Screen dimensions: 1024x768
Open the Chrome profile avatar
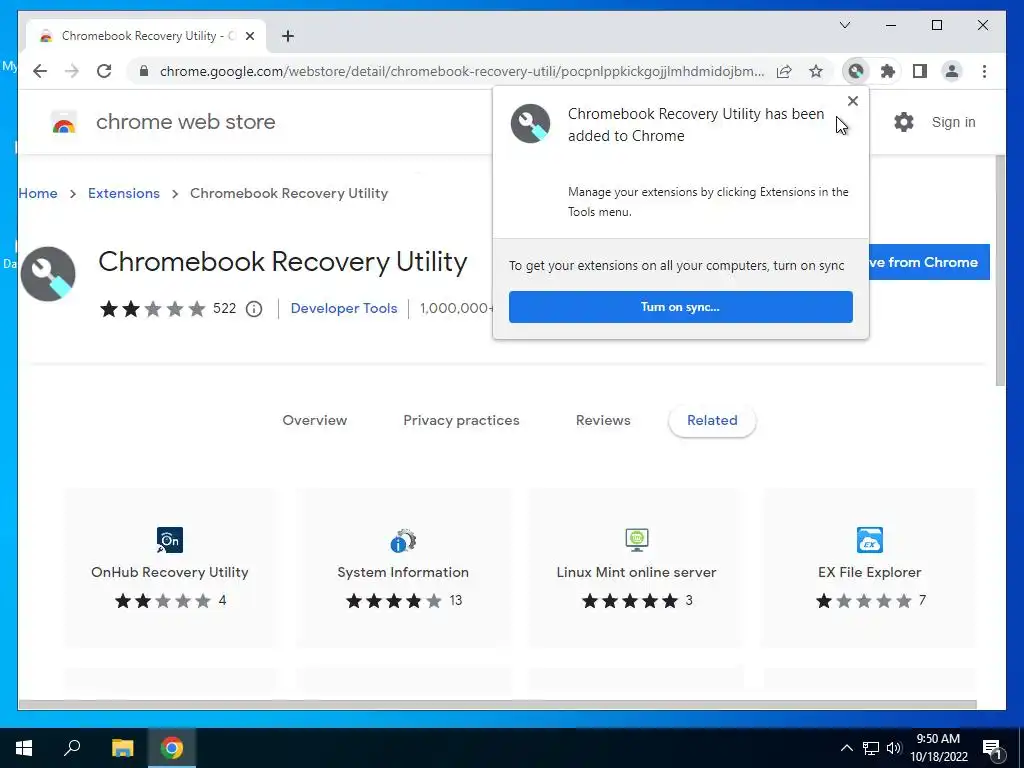tap(952, 71)
